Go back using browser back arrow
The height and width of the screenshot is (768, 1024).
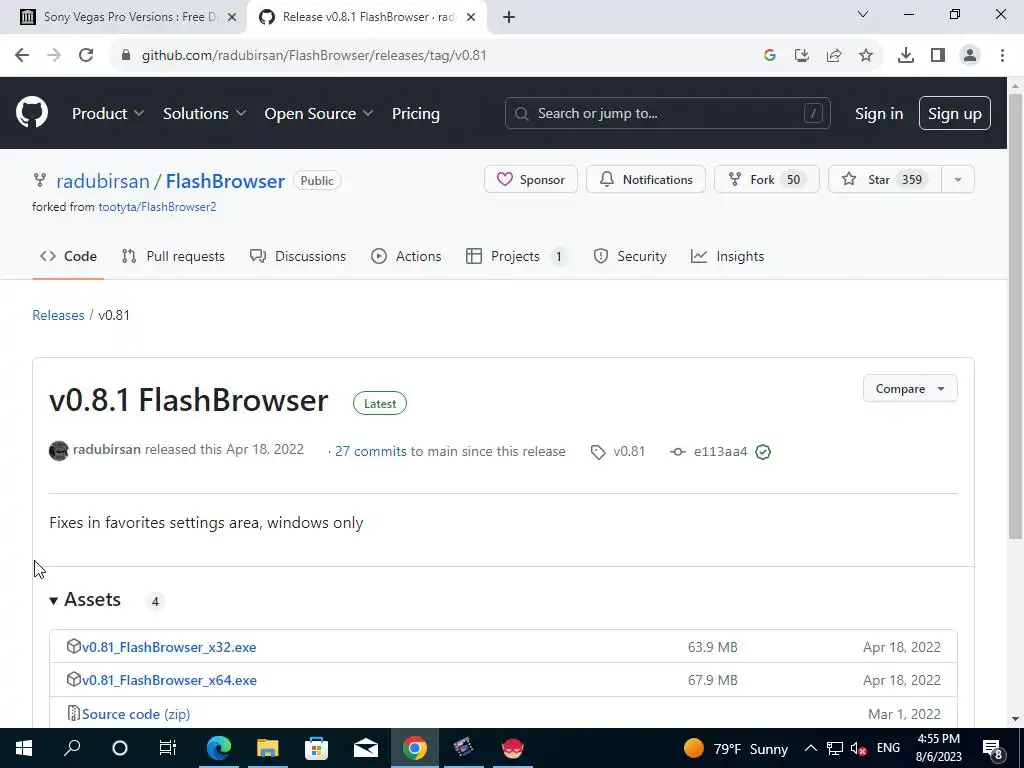[22, 56]
